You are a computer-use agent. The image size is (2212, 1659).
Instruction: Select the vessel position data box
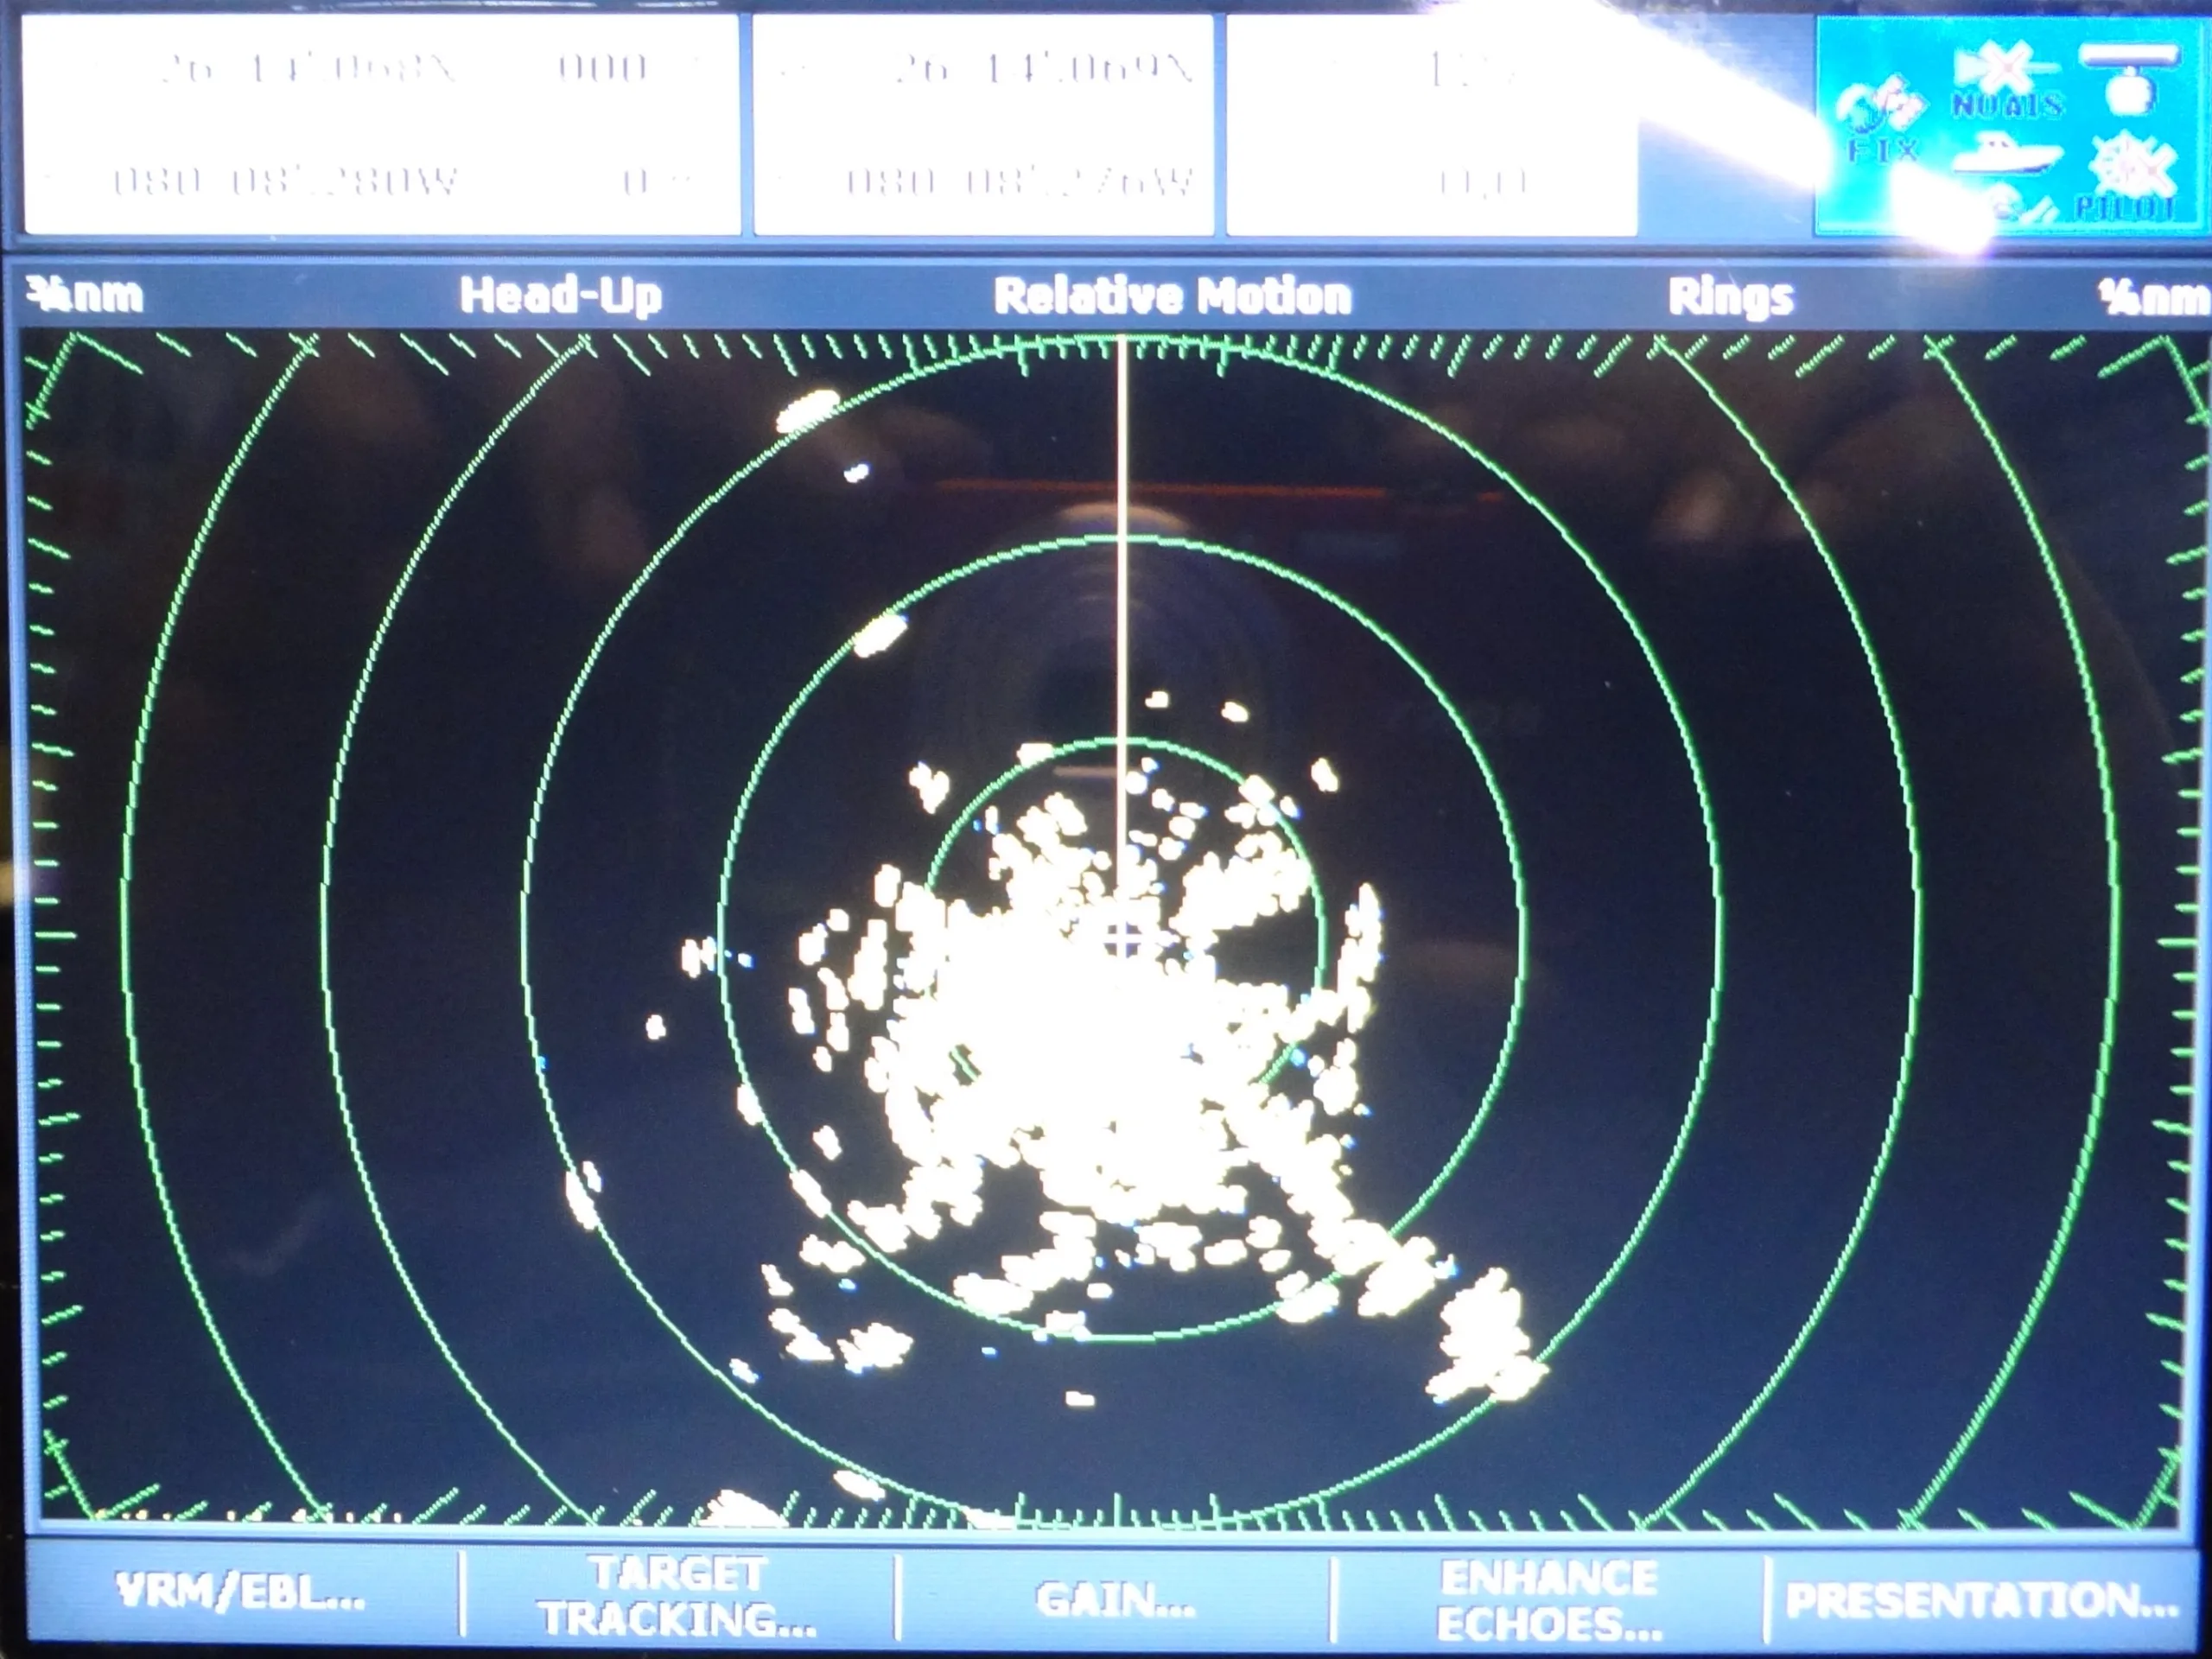click(380, 125)
